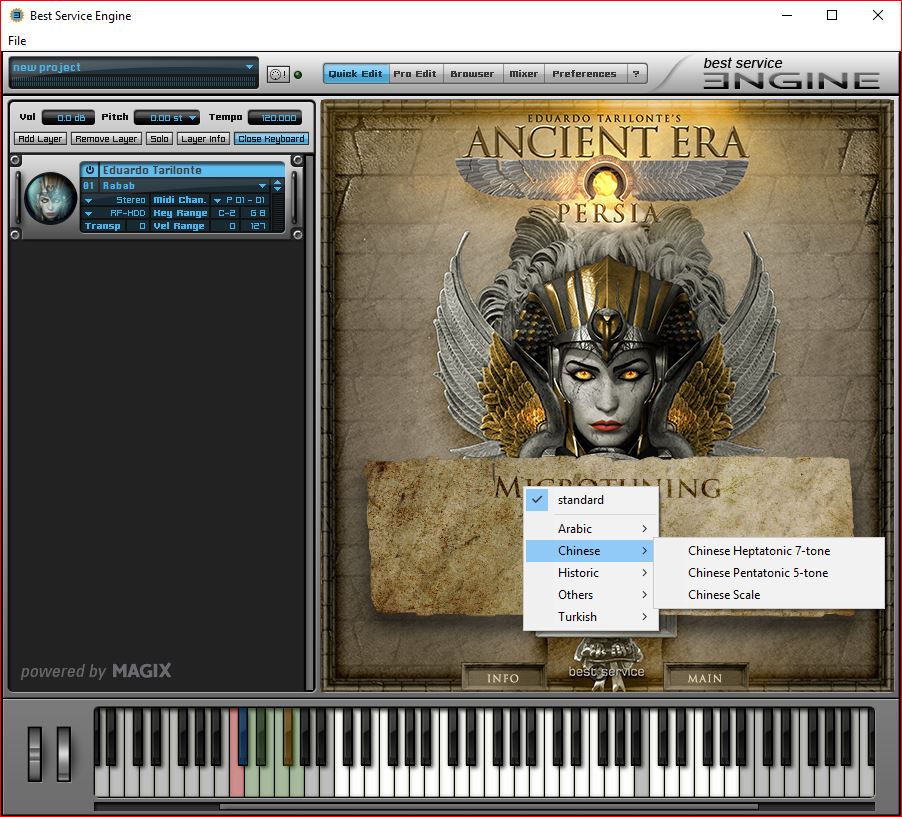
Task: Click the Vol 0.0 dB field
Action: [68, 118]
